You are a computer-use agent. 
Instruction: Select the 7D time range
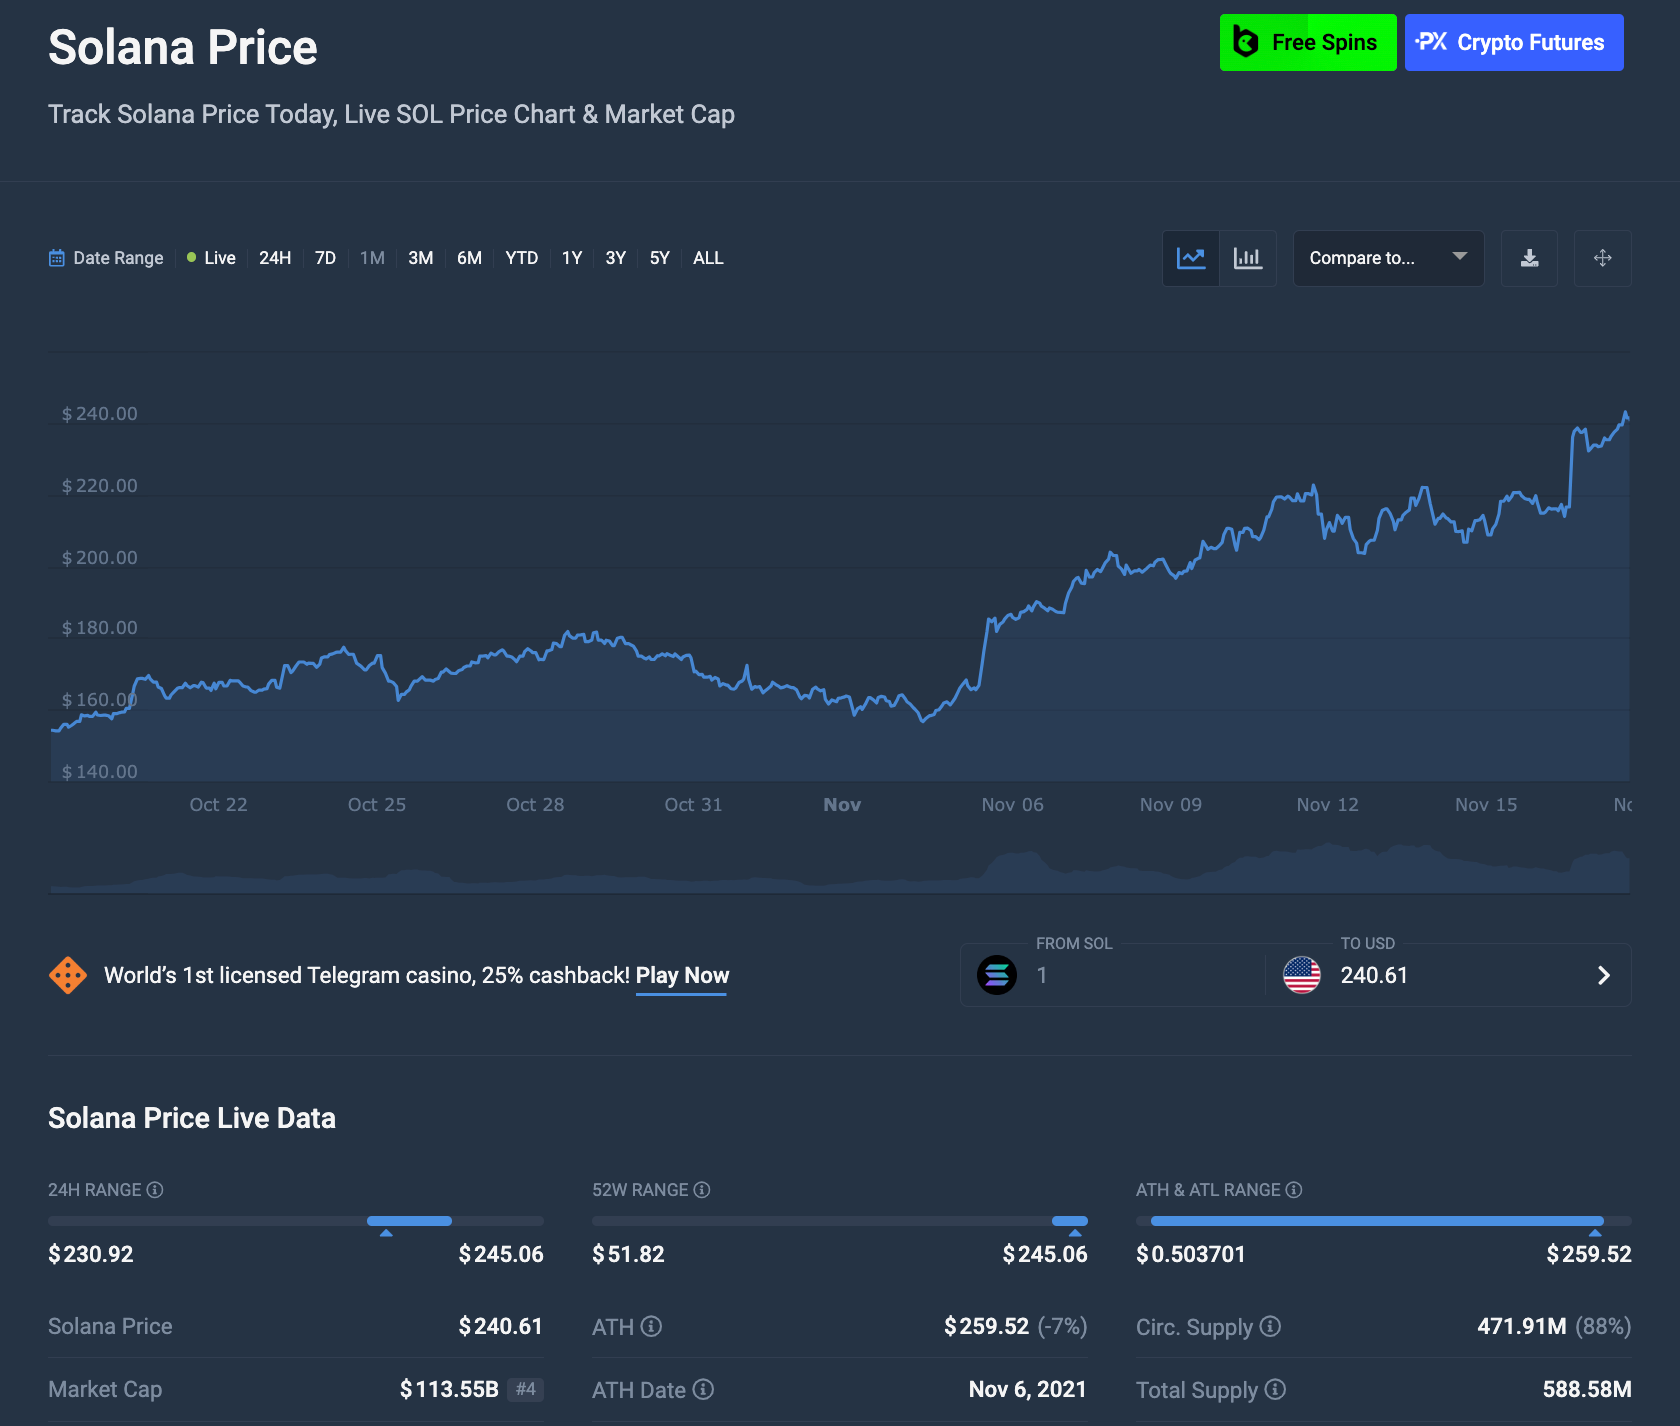tap(325, 258)
